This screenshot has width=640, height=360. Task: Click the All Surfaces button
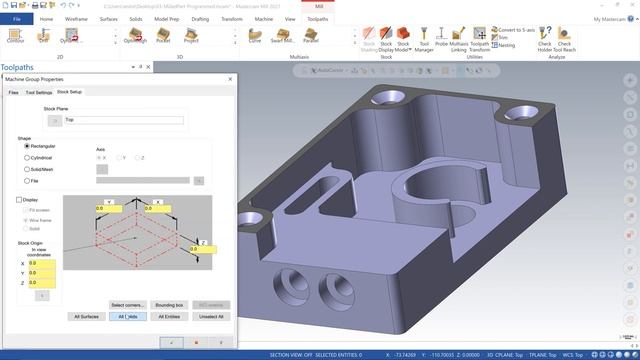(x=87, y=316)
